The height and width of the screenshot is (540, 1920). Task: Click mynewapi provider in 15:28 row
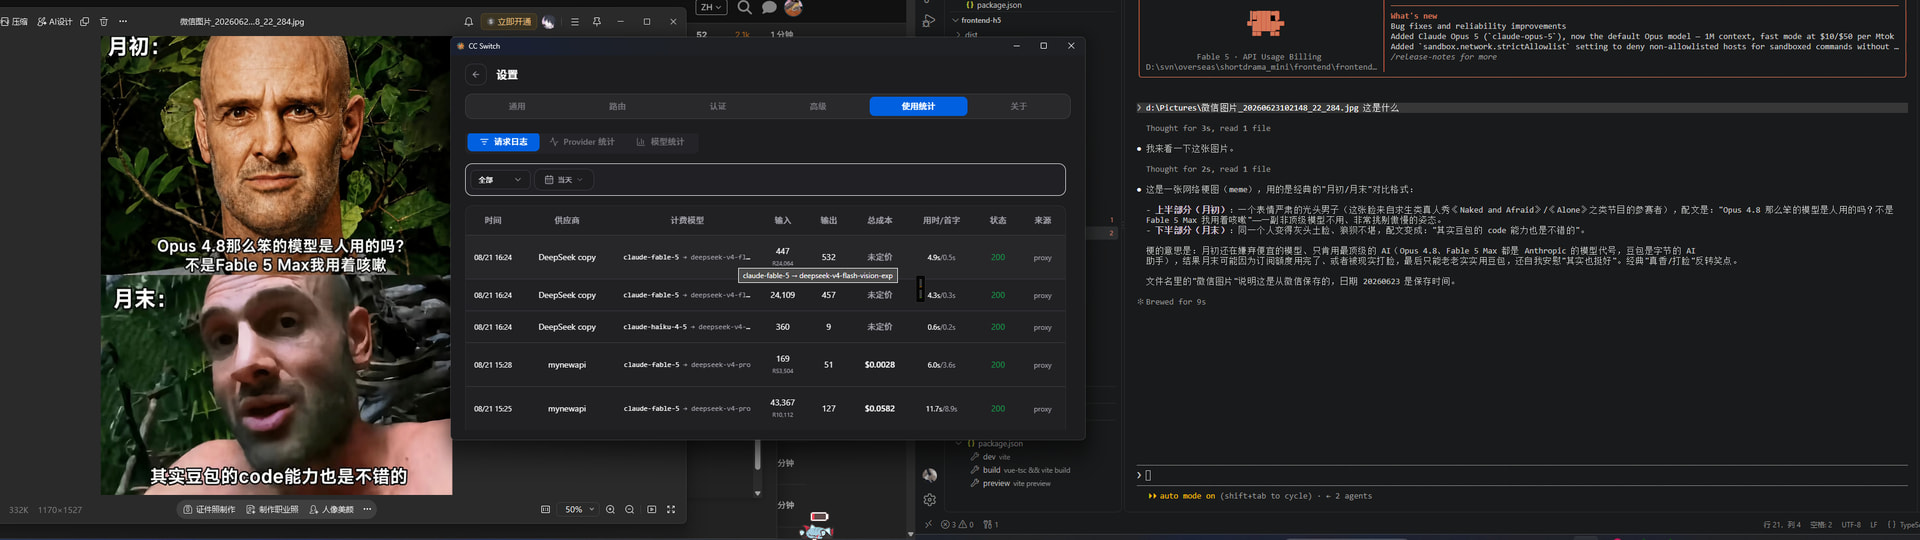click(567, 365)
